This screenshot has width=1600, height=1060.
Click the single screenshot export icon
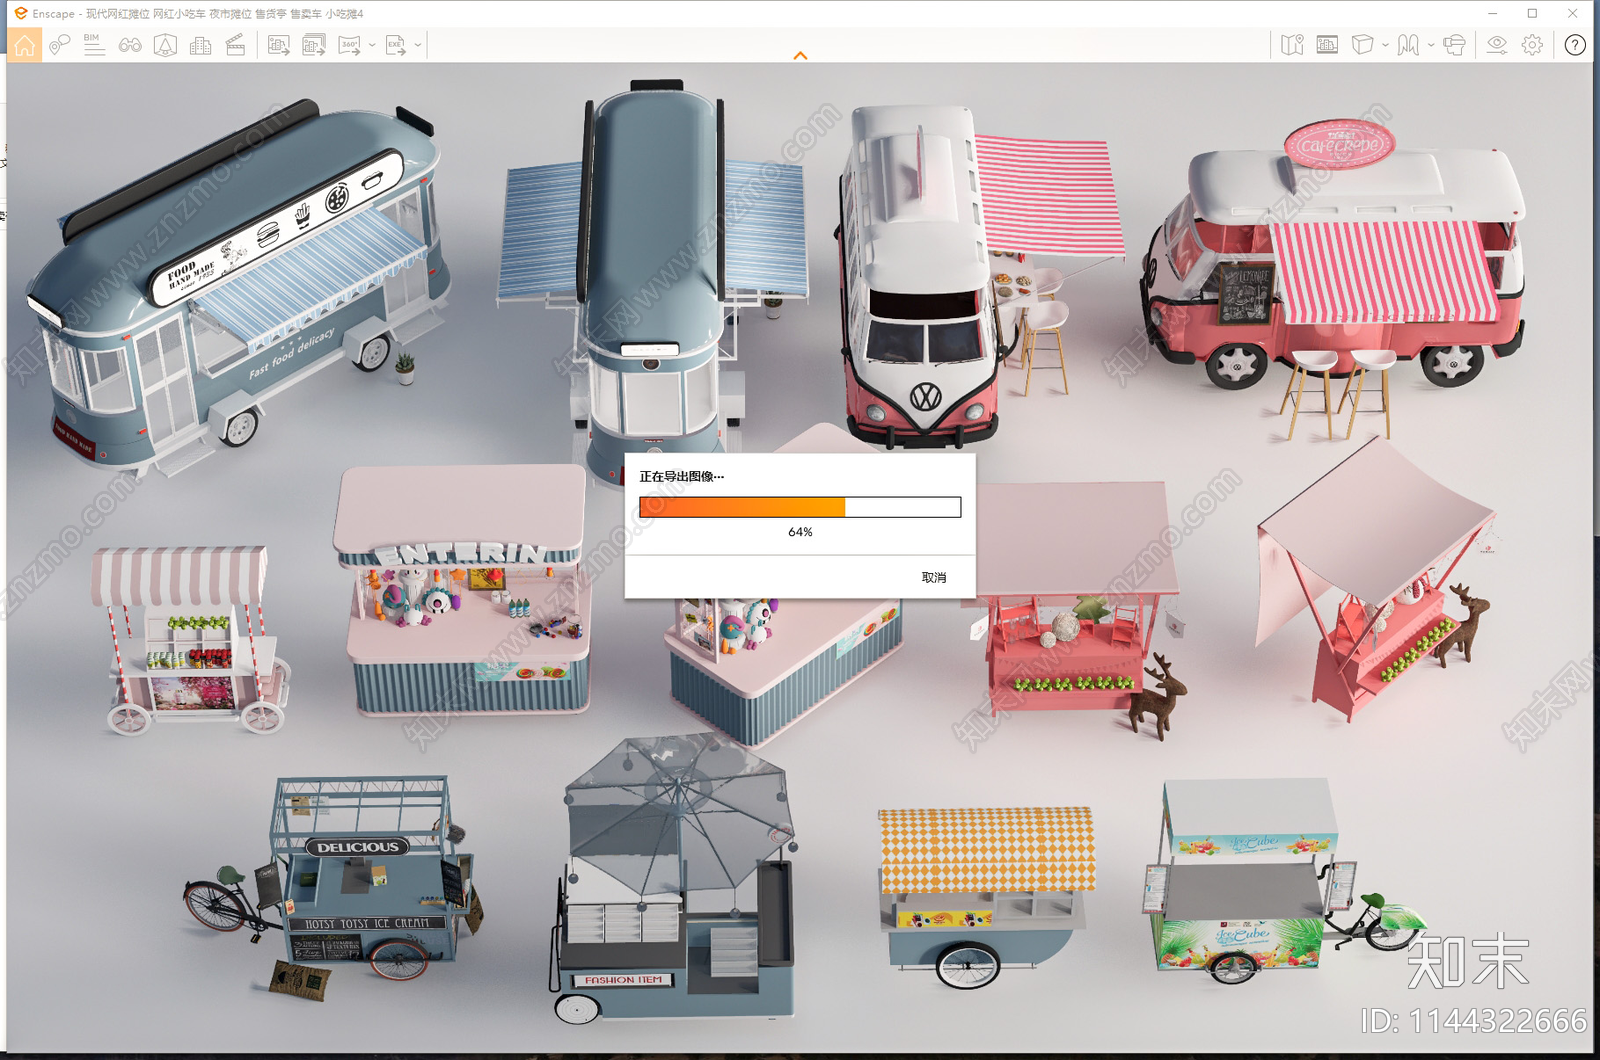[x=279, y=45]
